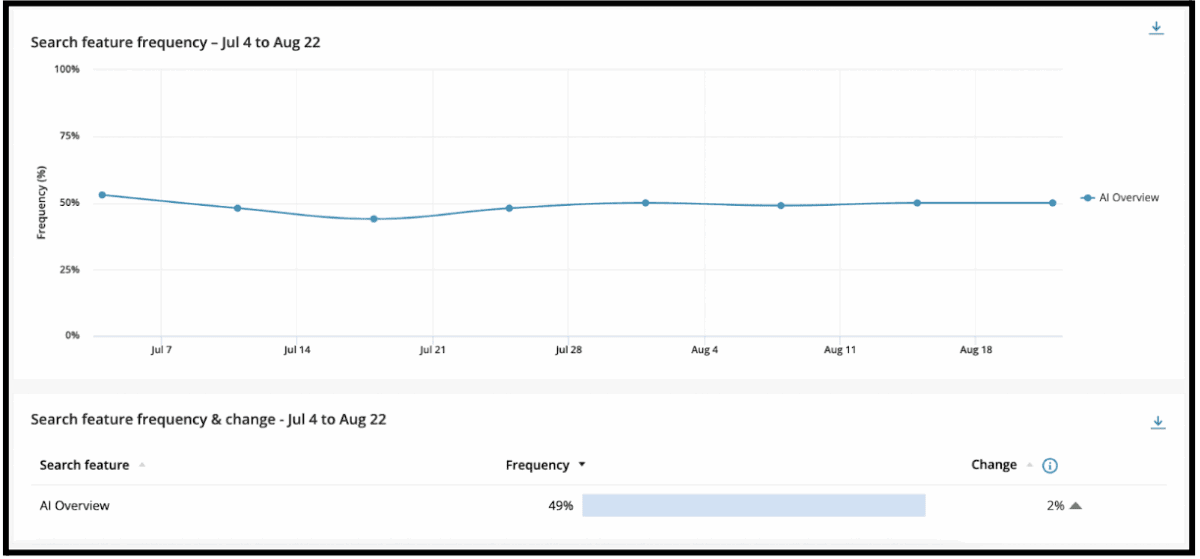Screen dimensions: 1200x559
Task: Select the lowest data point near Jul 18
Action: click(x=373, y=219)
